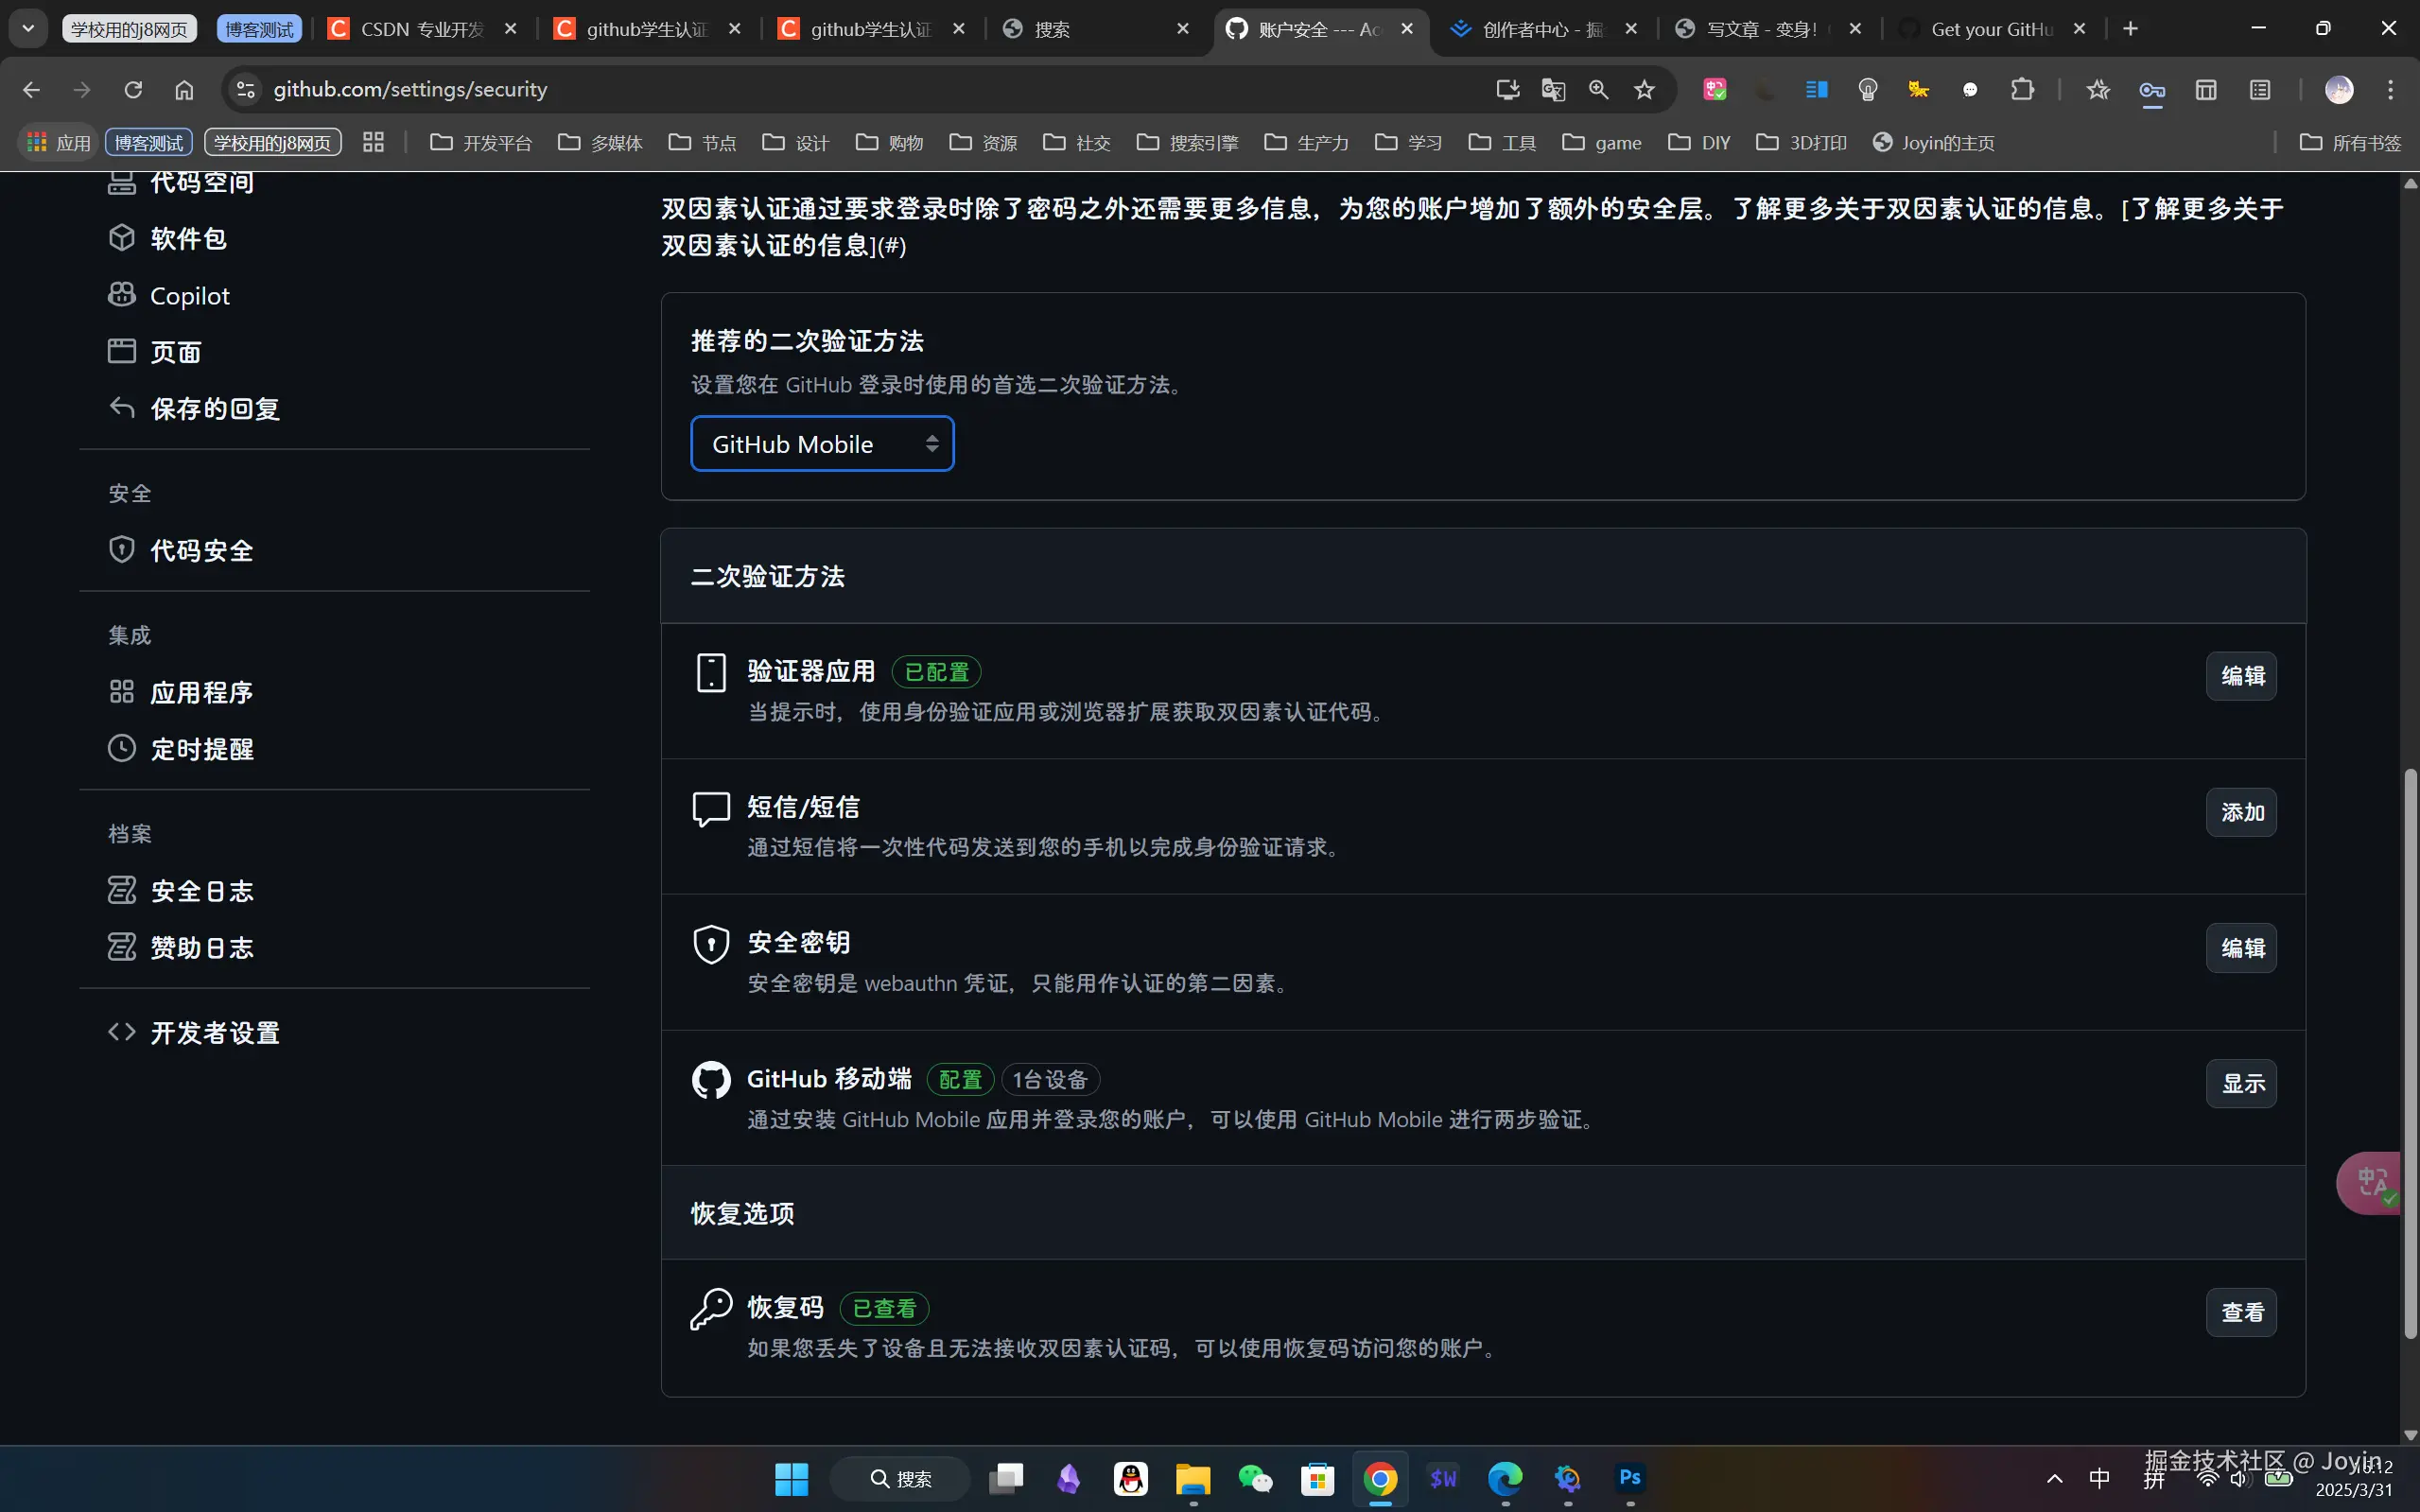Open the GitHub Mobile preferred method dropdown
The image size is (2420, 1512).
pos(822,444)
